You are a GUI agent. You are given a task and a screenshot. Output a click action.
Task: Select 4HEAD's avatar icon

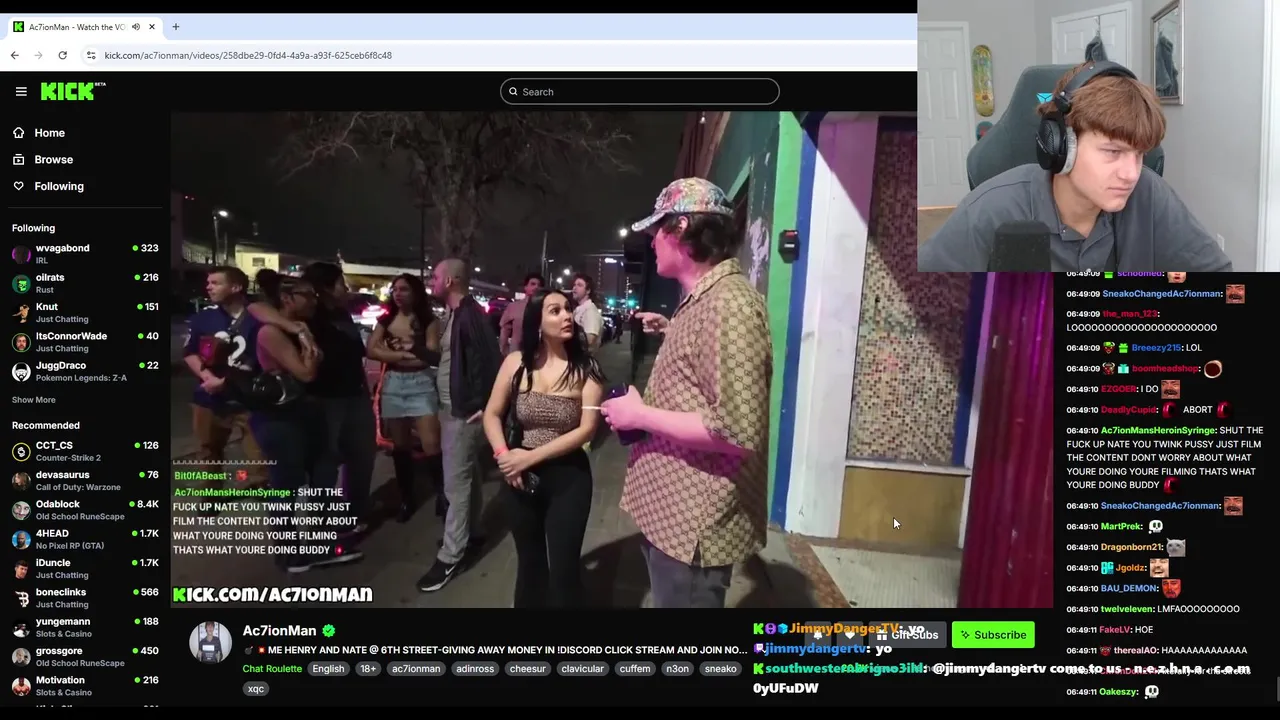pos(21,539)
